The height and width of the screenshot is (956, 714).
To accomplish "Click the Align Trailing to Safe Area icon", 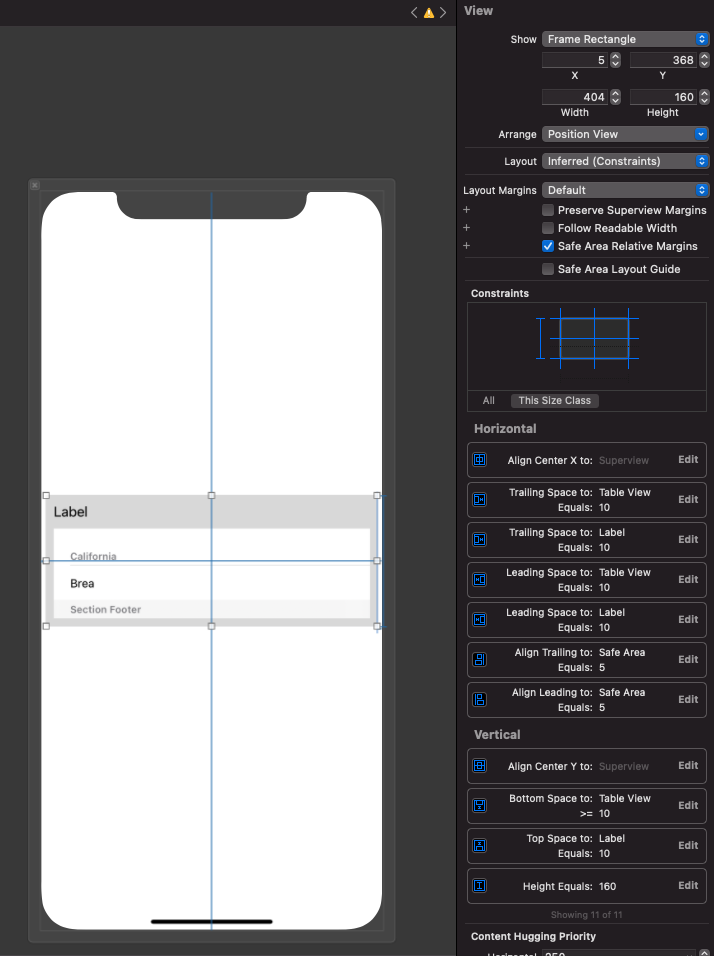I will pos(480,660).
